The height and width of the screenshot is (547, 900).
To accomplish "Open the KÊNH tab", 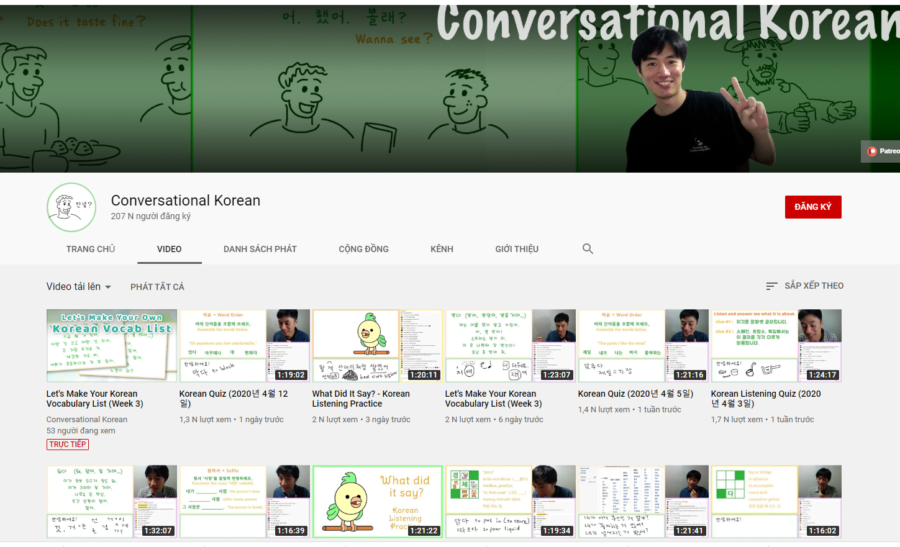I will tap(442, 249).
